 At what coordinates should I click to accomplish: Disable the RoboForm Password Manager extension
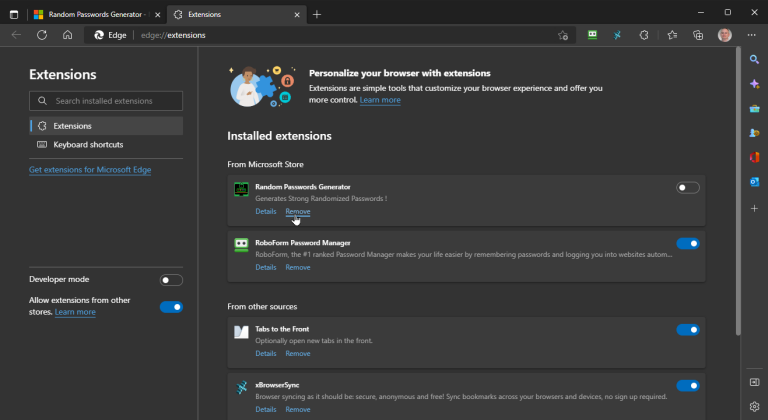688,244
